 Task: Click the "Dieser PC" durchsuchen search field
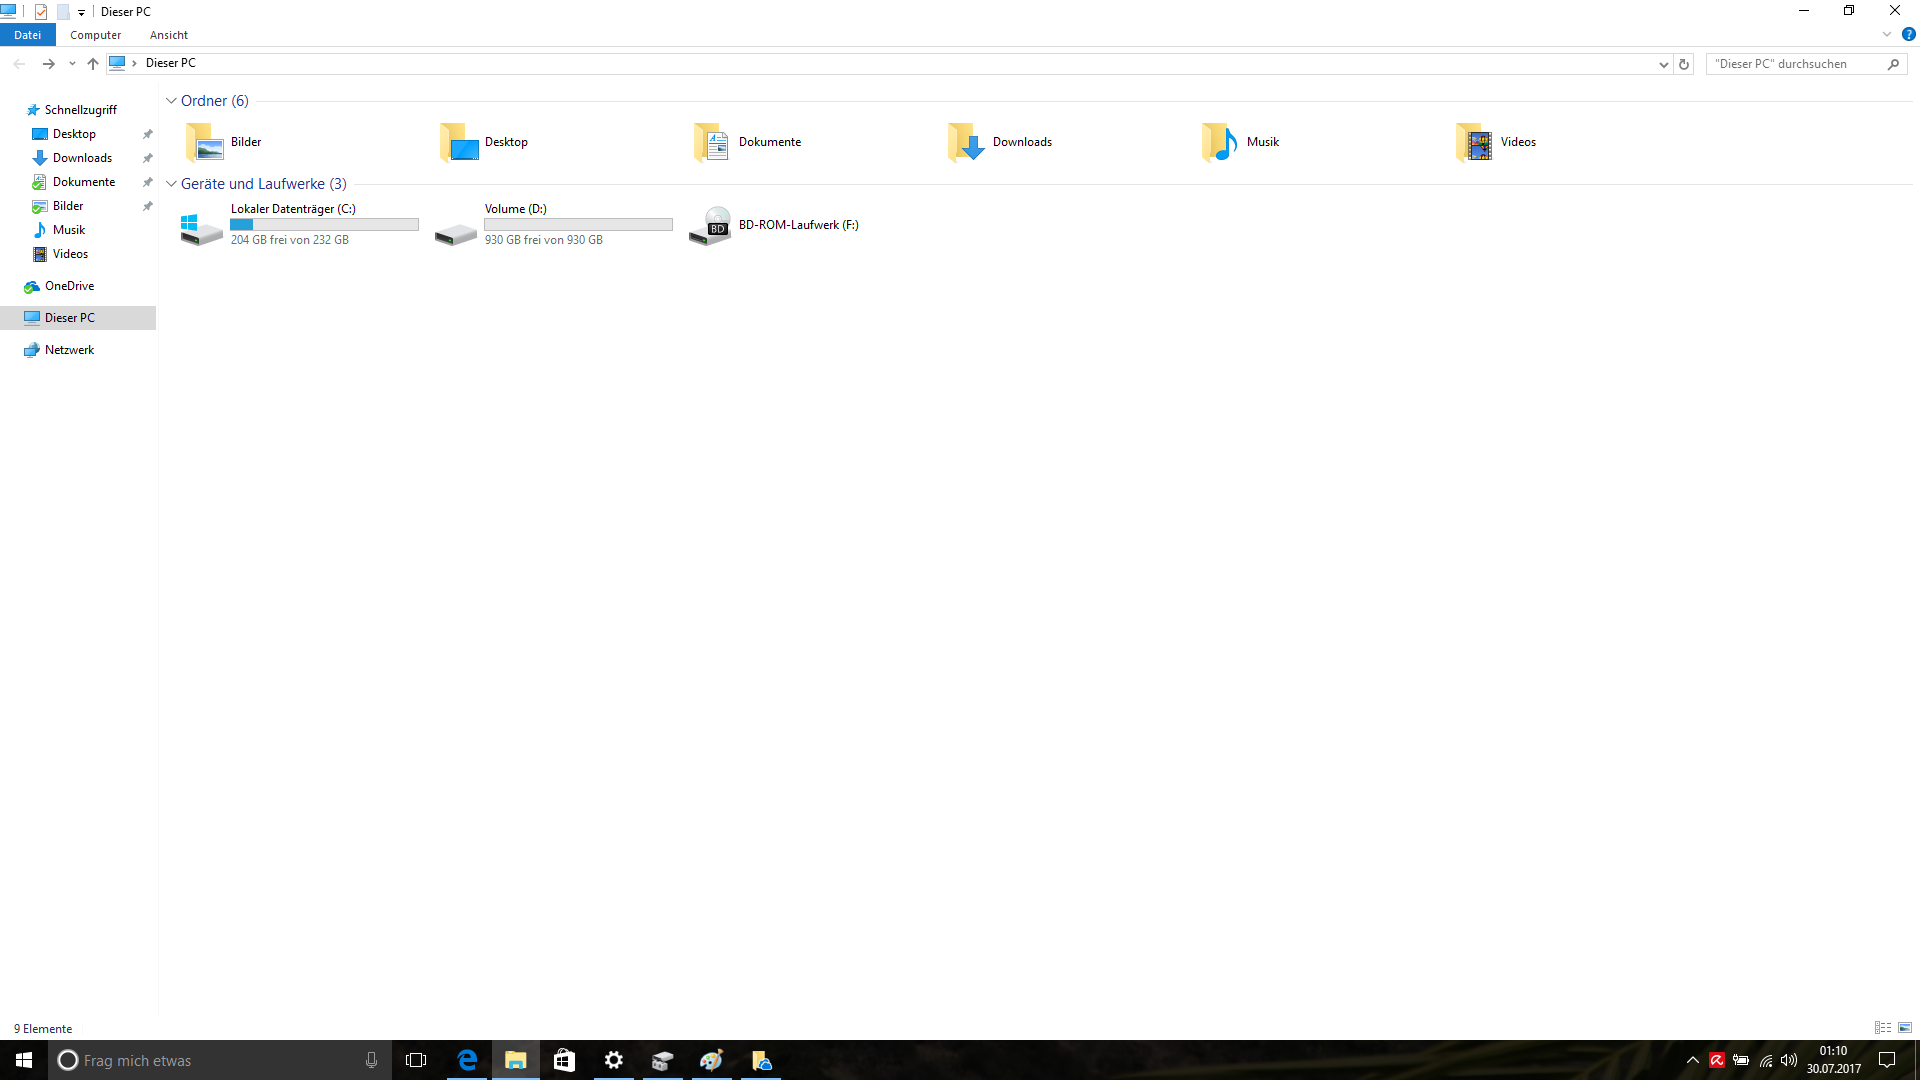(x=1795, y=64)
